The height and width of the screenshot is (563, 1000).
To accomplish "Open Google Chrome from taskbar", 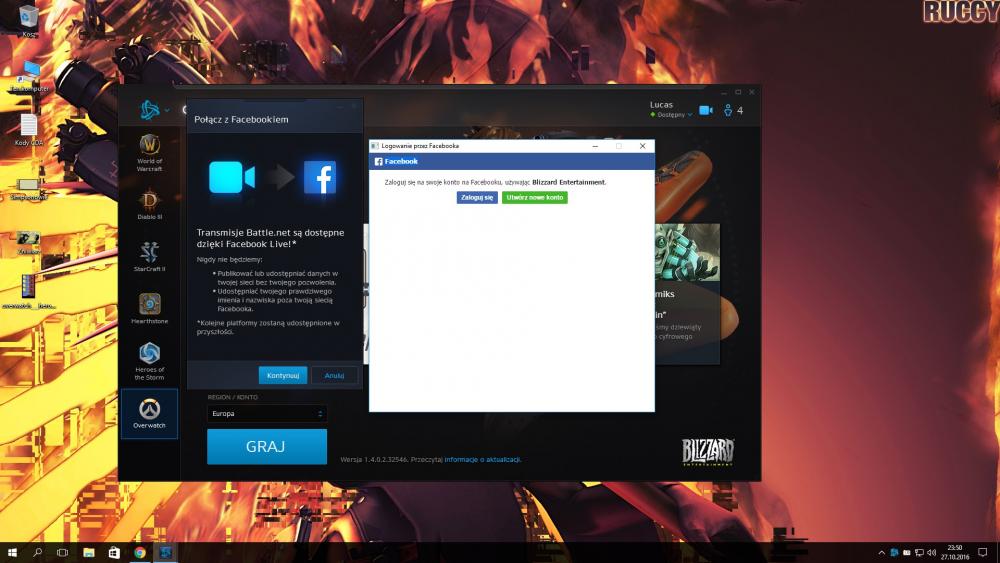I will coord(140,552).
